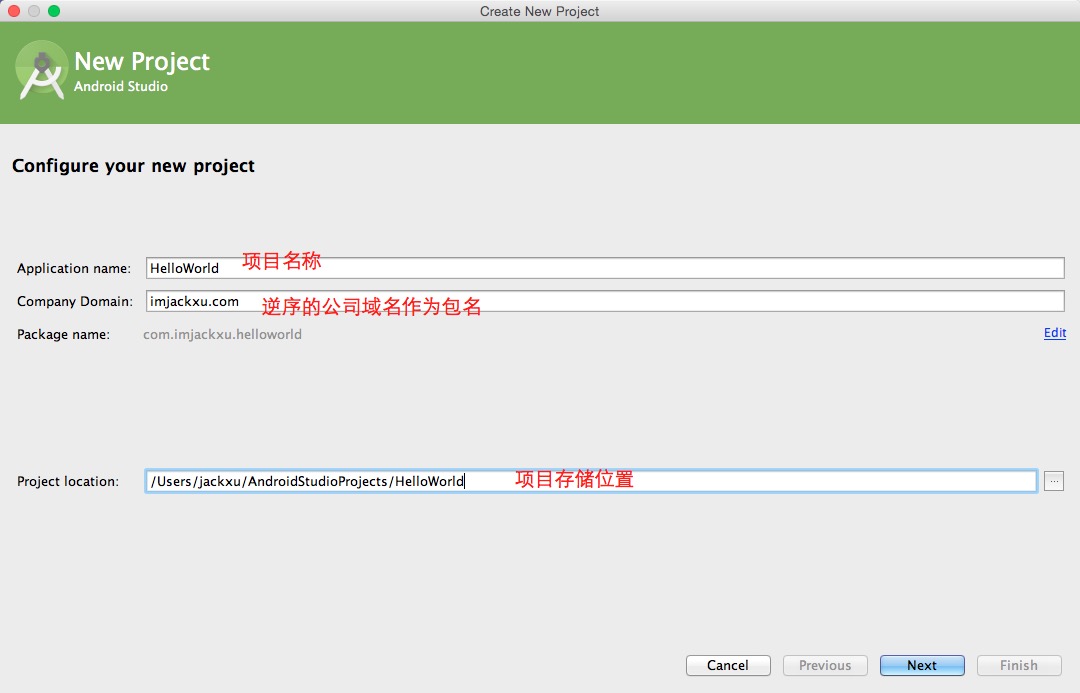
Task: Click the Android Studio logo icon
Action: tap(41, 70)
